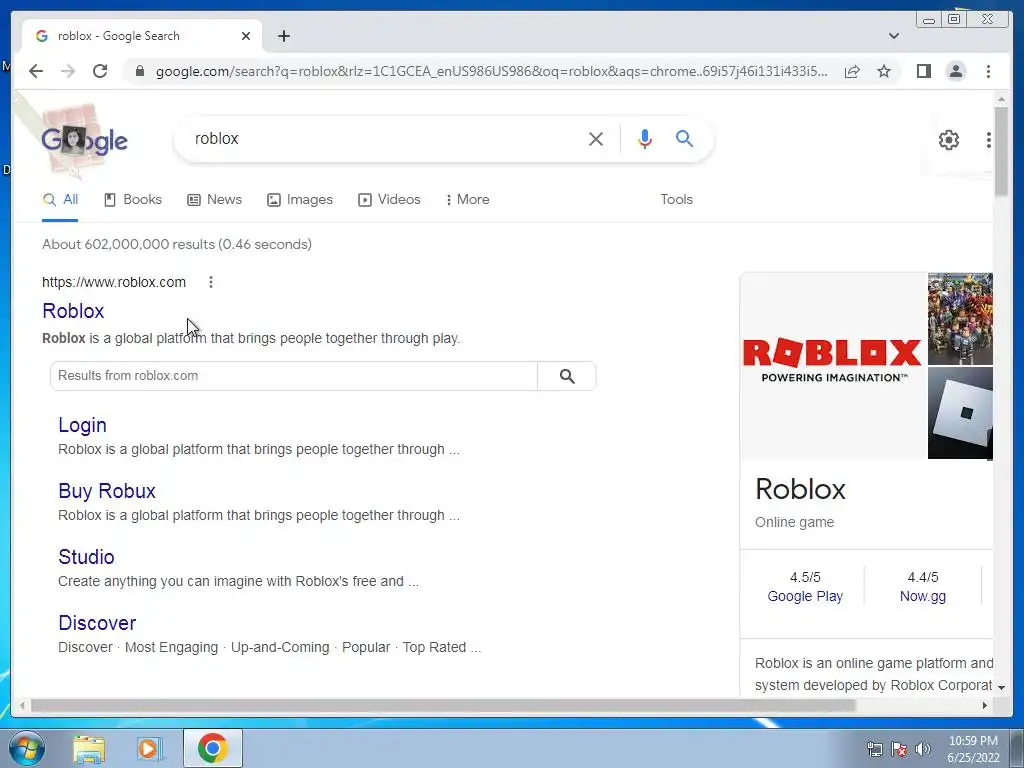Image resolution: width=1024 pixels, height=768 pixels.
Task: Click the horizontal scrollbar thumb
Action: tap(443, 705)
